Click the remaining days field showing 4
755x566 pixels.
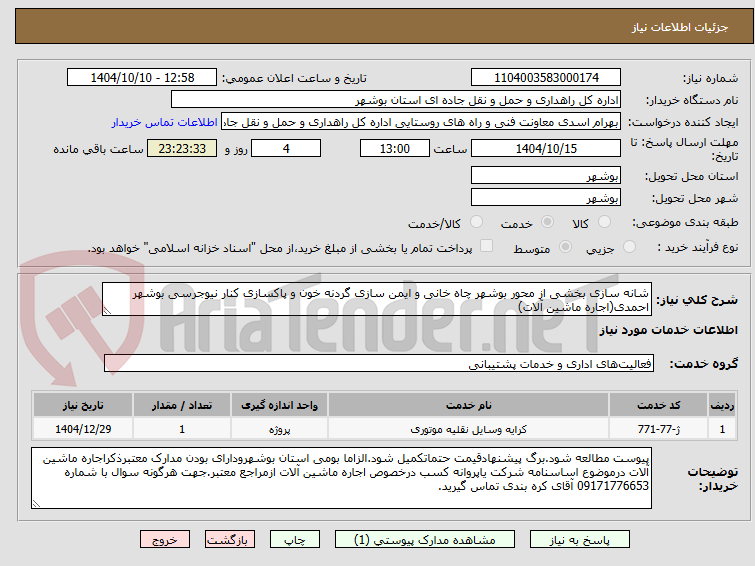[x=286, y=148]
